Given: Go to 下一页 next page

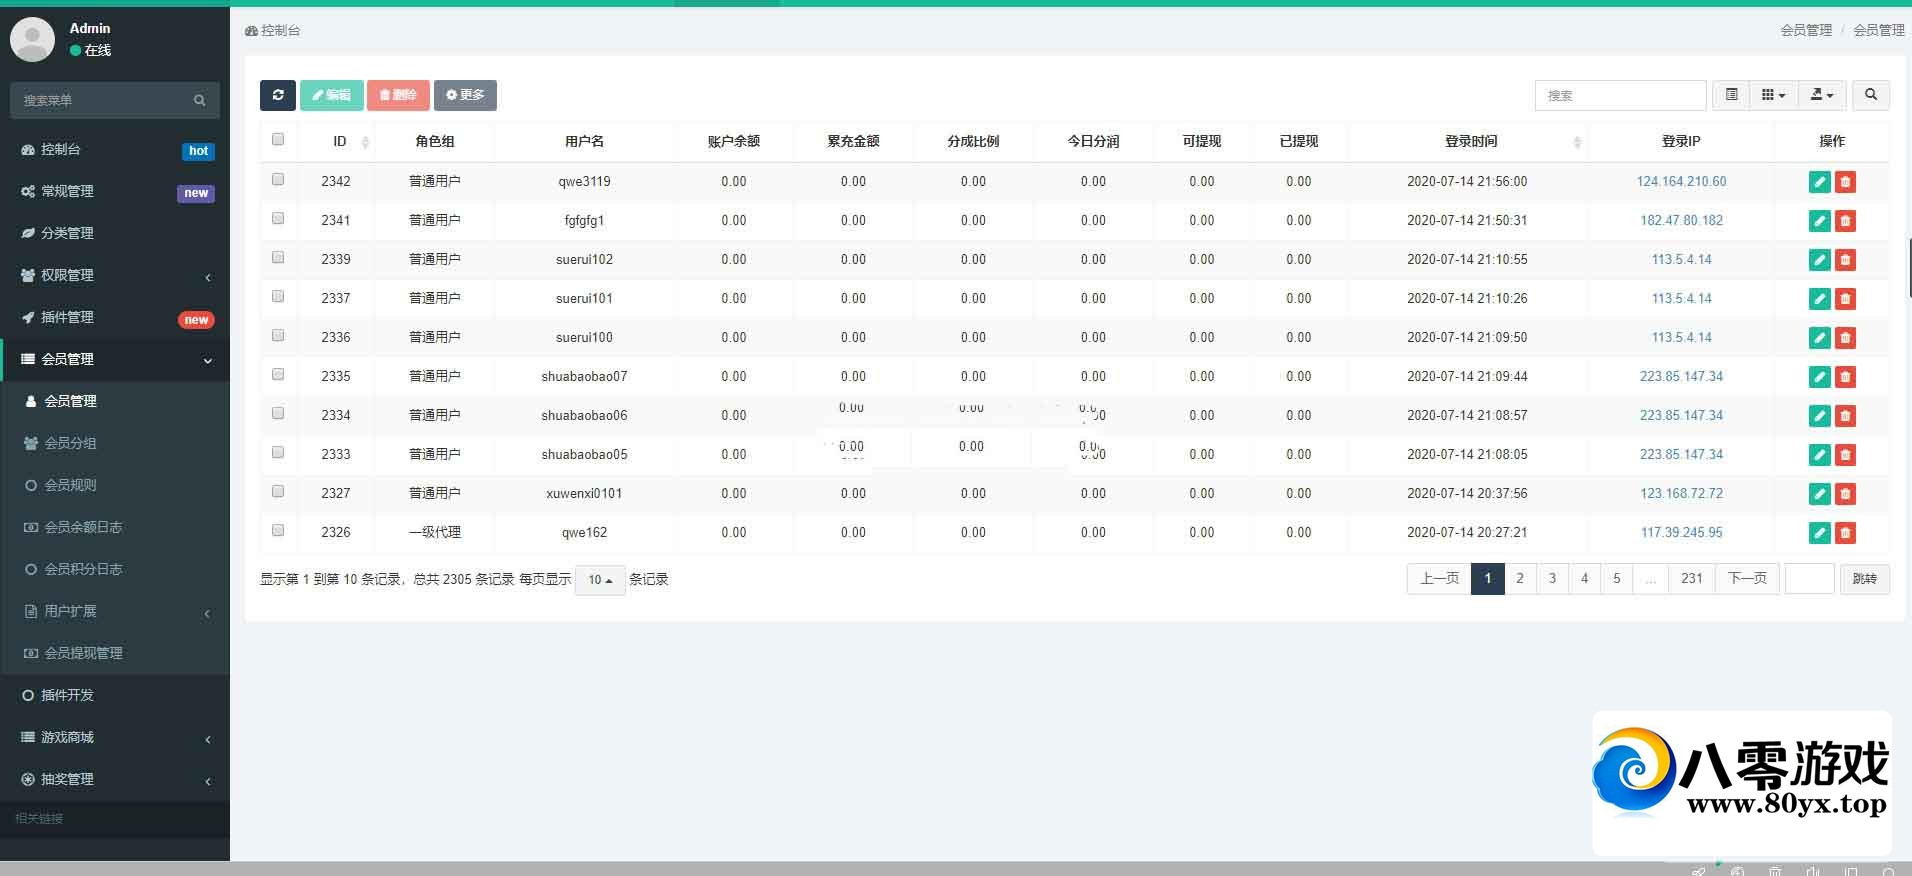Looking at the screenshot, I should 1747,578.
